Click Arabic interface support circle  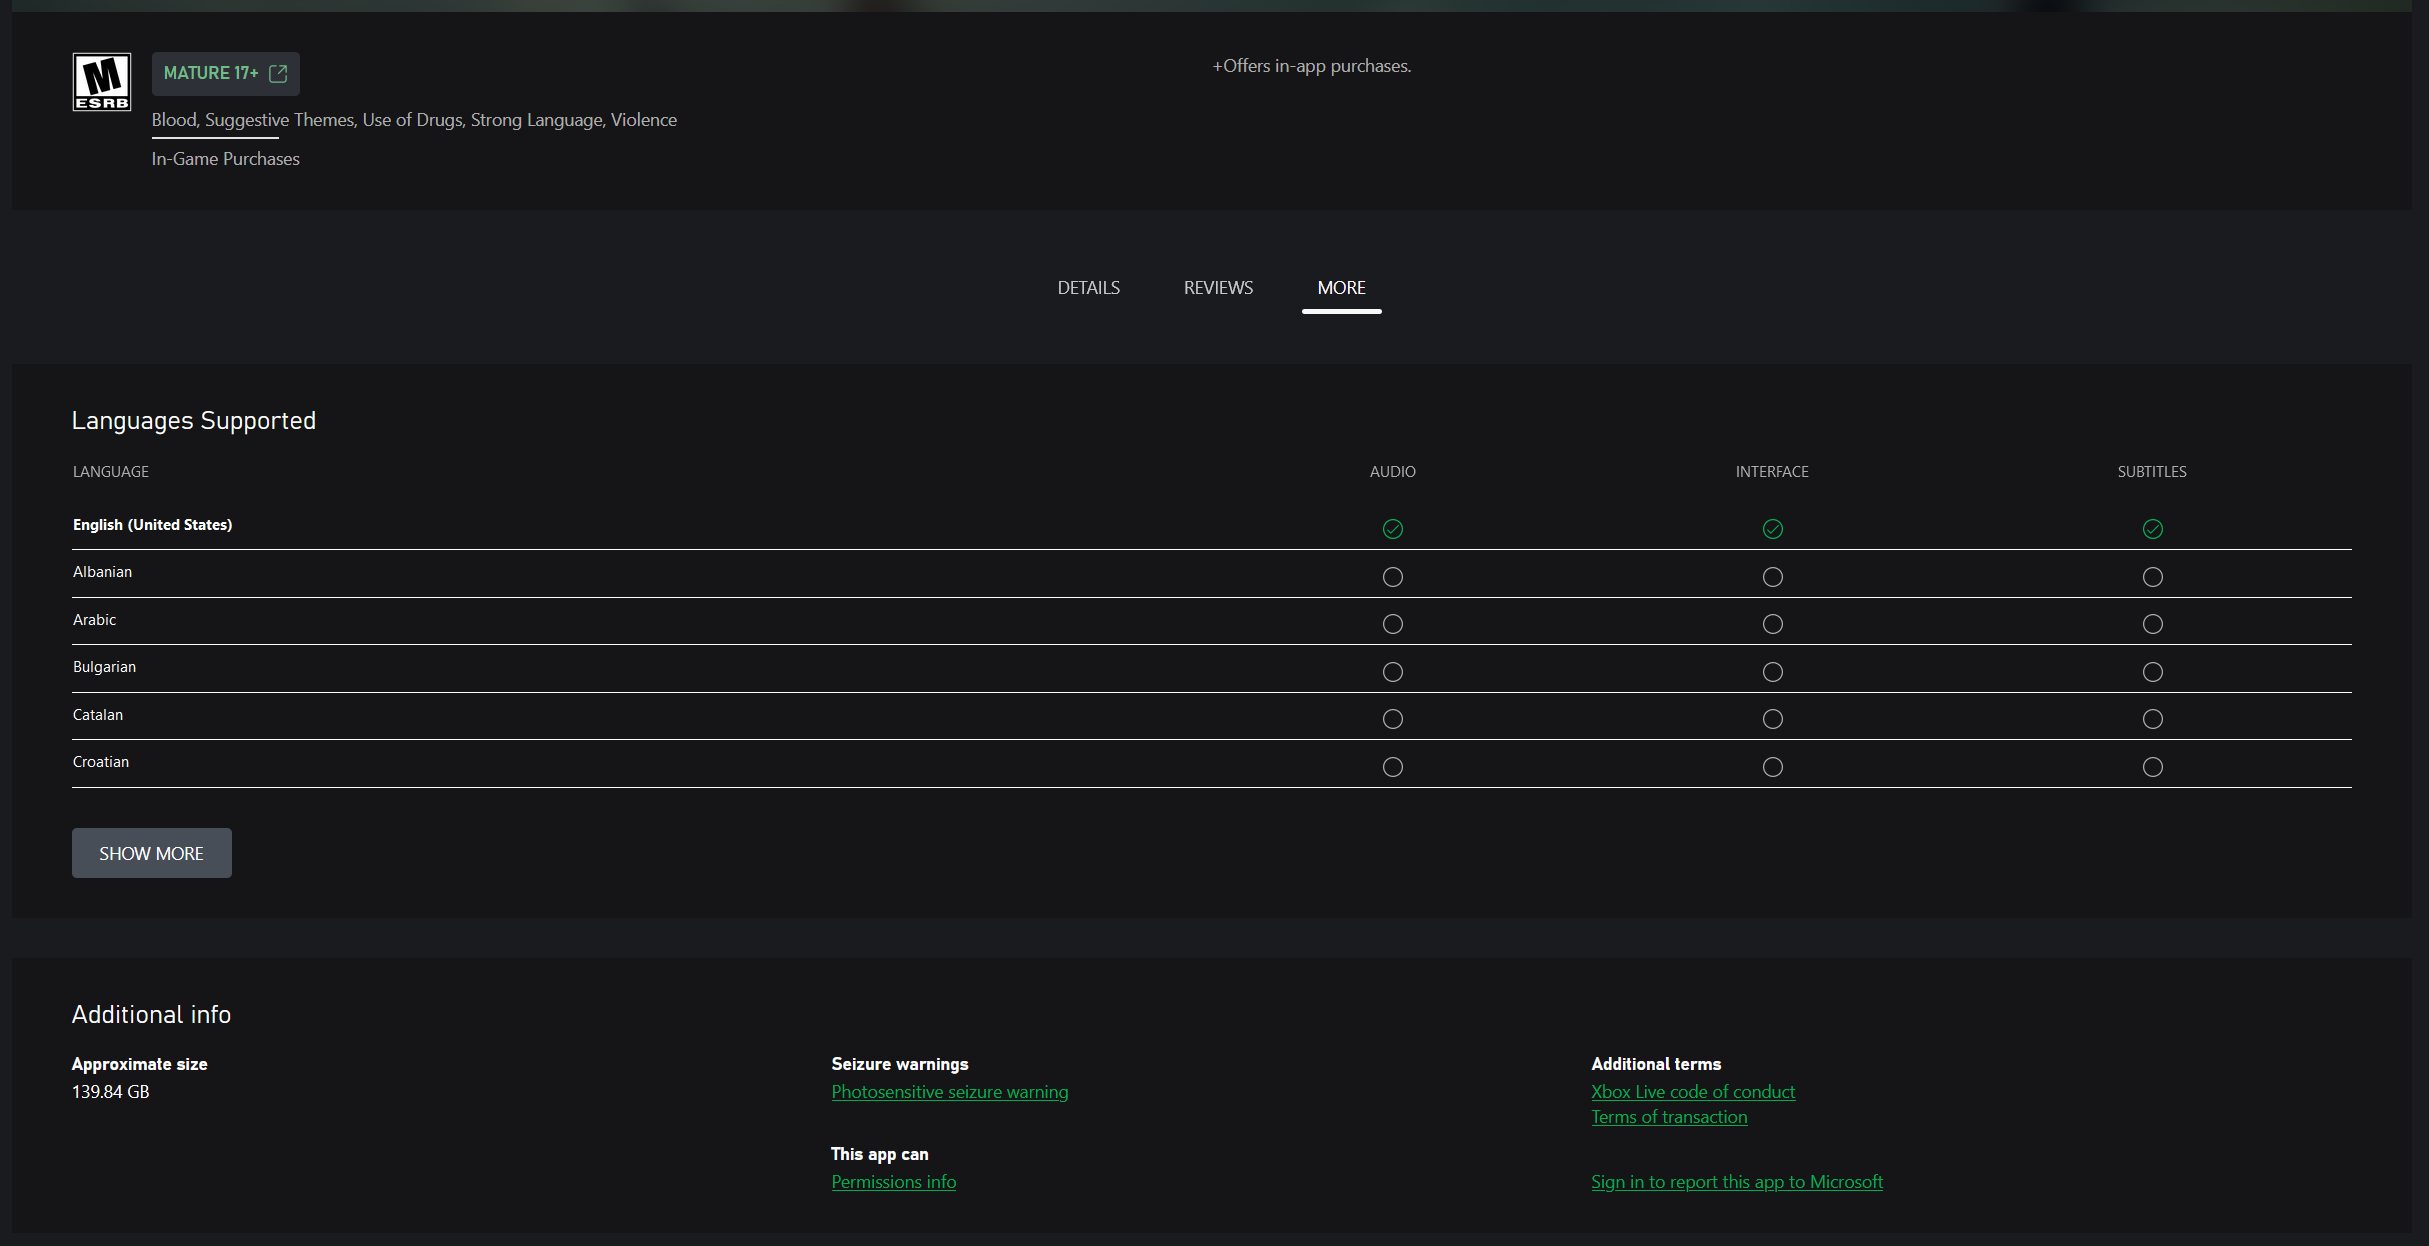[x=1772, y=624]
